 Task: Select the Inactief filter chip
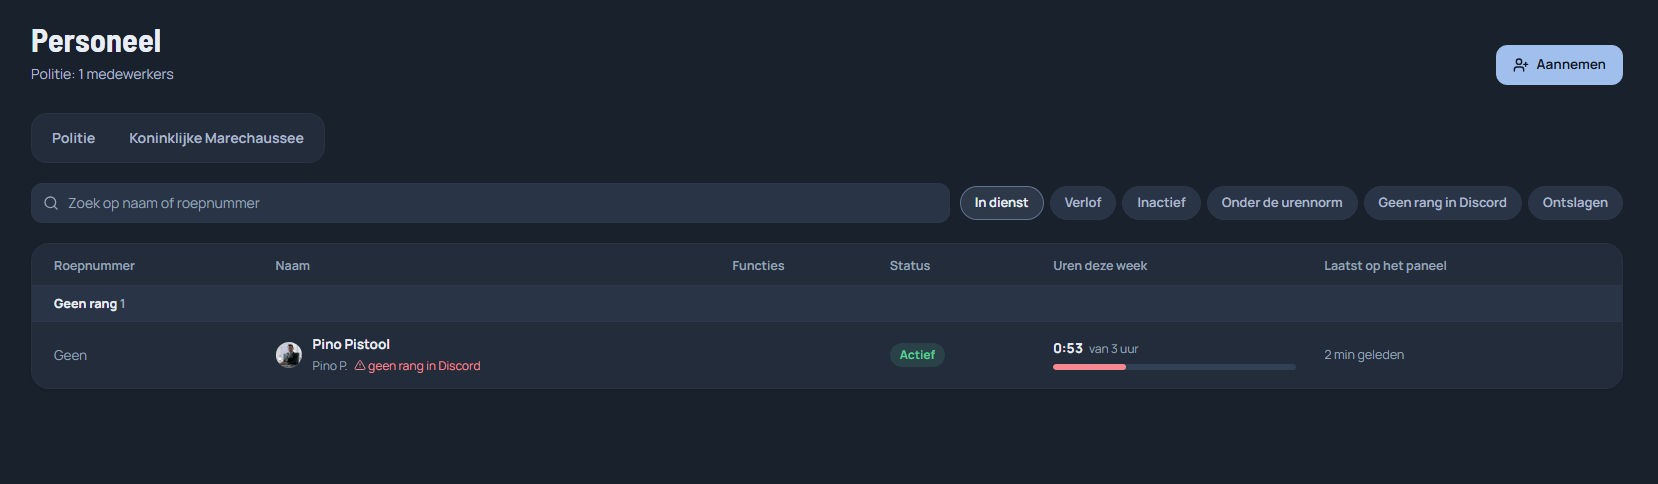pyautogui.click(x=1161, y=203)
